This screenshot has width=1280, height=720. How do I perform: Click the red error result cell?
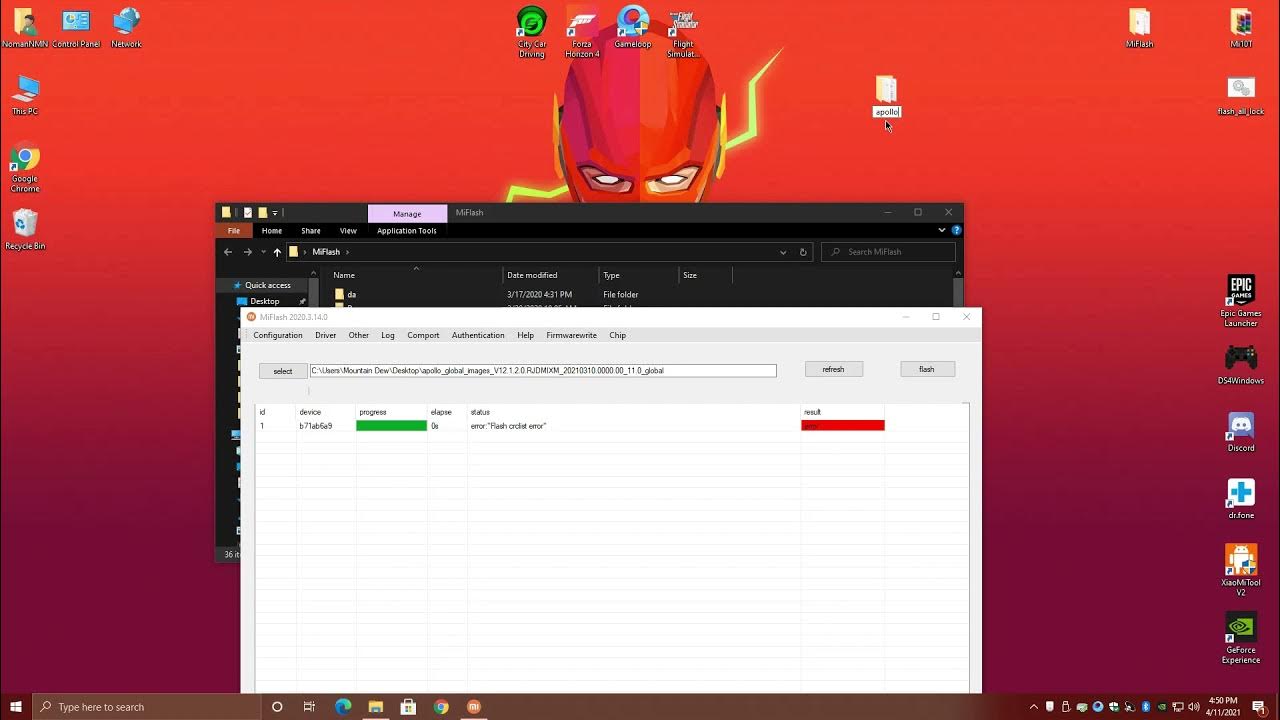843,426
